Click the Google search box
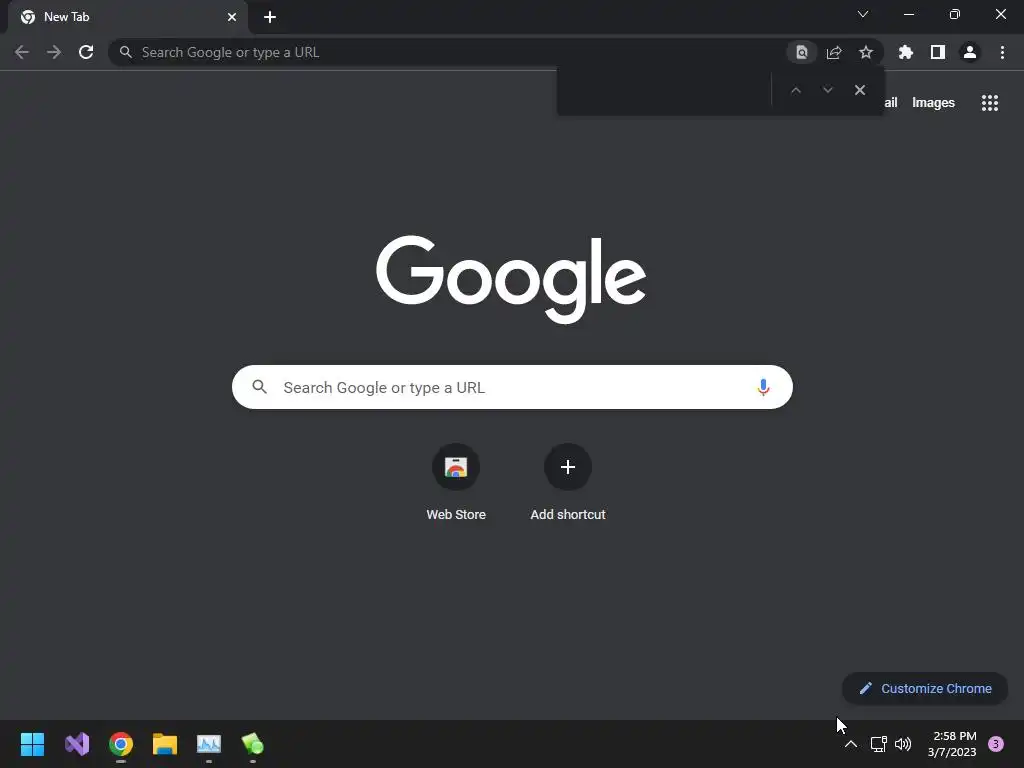The image size is (1024, 768). tap(512, 387)
